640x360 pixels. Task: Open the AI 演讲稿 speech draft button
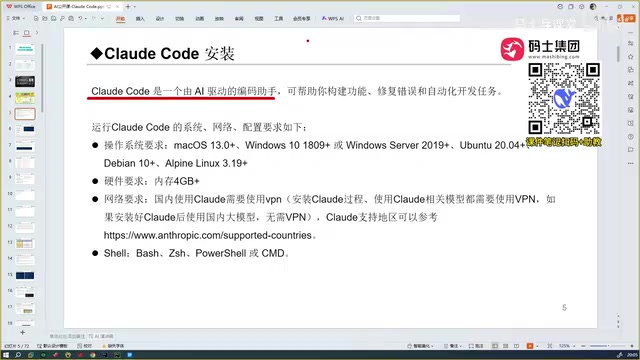coord(101,336)
